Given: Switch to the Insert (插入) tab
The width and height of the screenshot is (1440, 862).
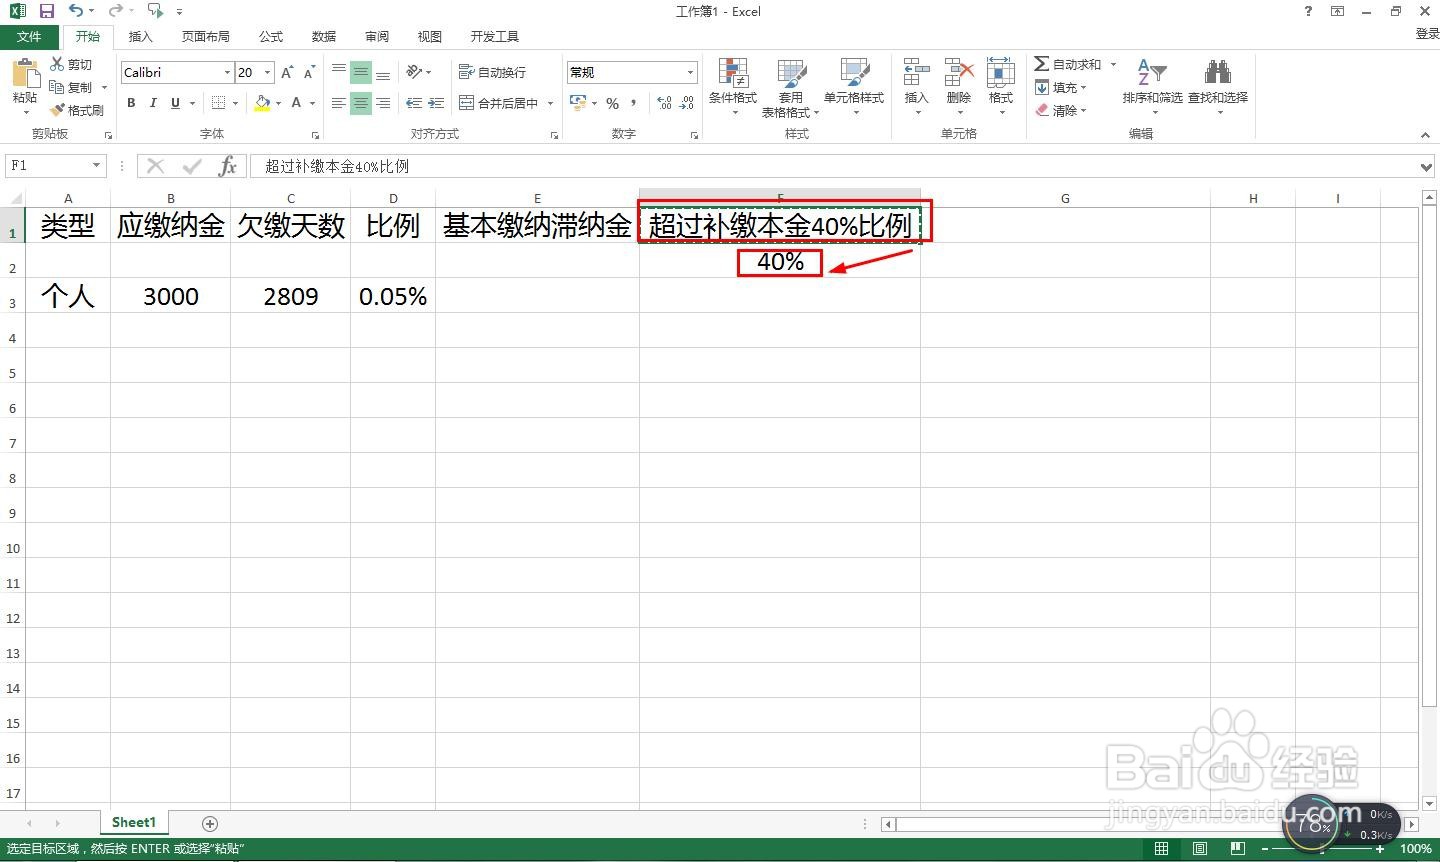Looking at the screenshot, I should point(141,36).
